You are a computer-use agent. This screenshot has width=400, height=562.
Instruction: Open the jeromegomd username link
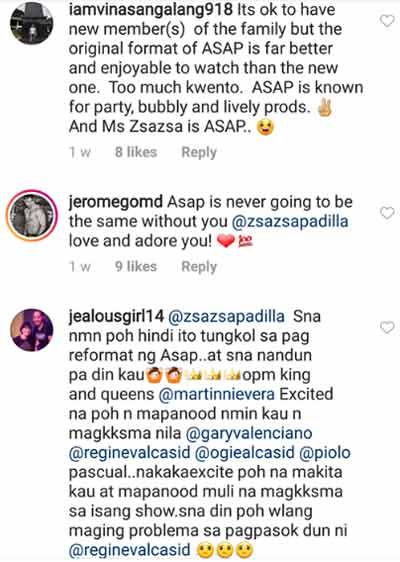pos(116,203)
